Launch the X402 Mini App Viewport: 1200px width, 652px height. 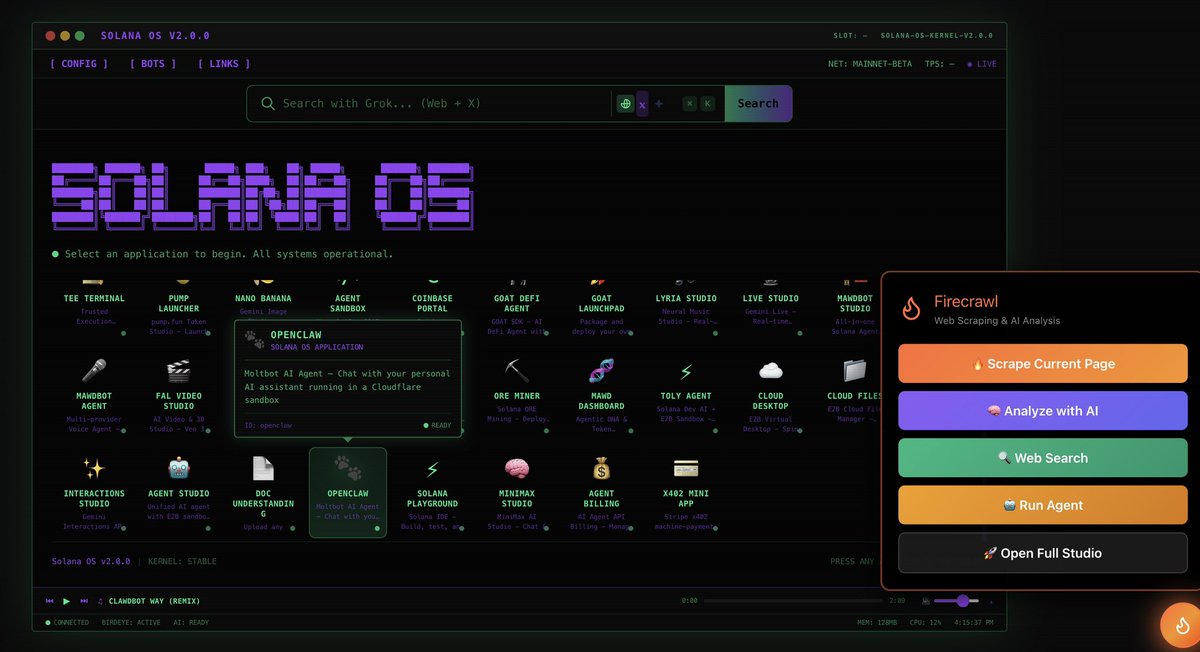point(686,492)
